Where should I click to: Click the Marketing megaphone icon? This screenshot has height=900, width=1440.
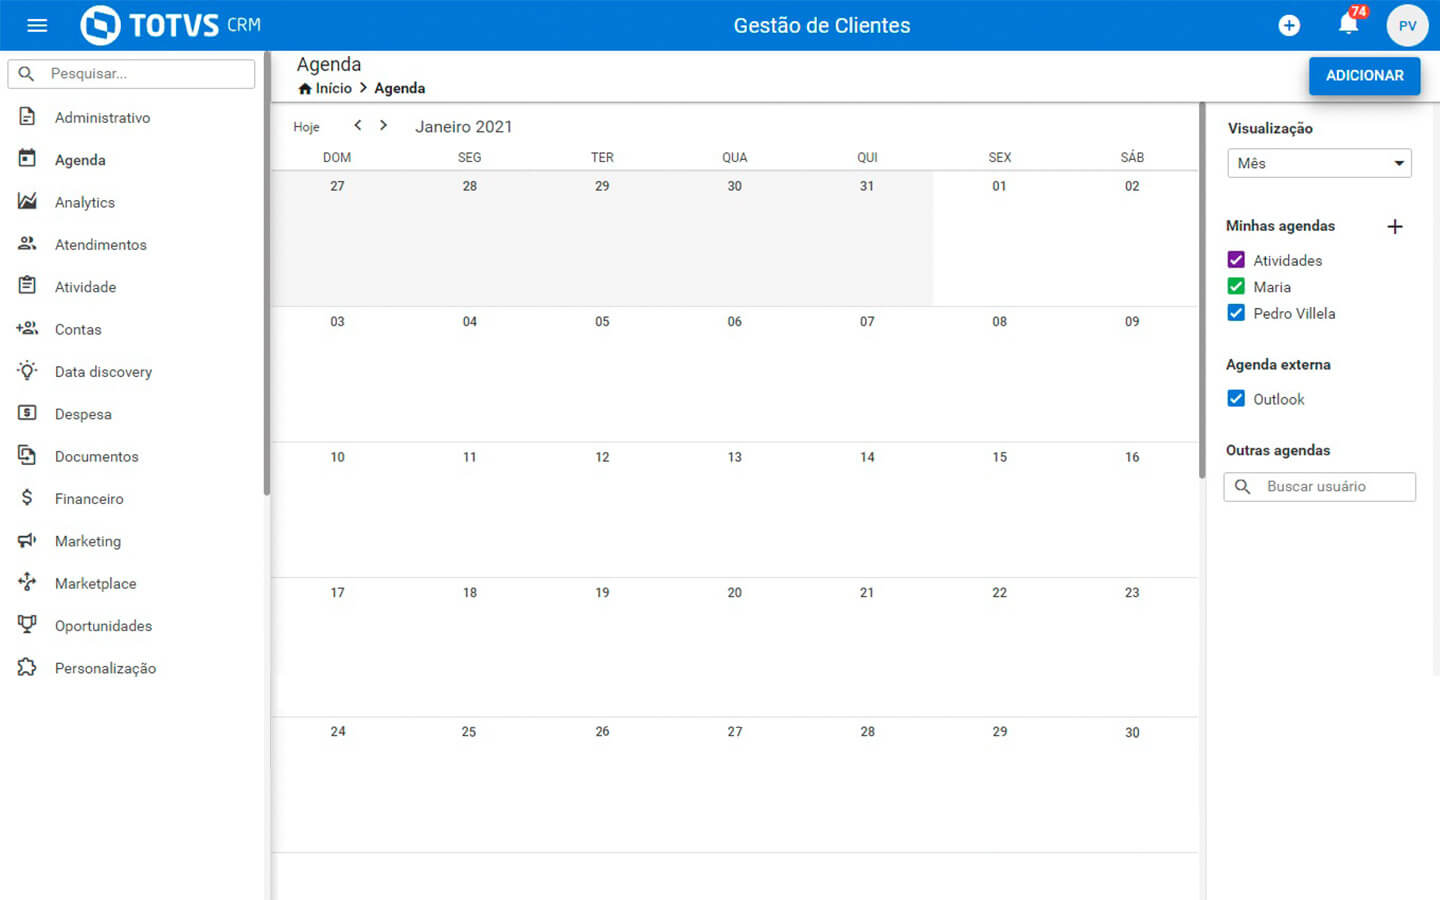[27, 540]
